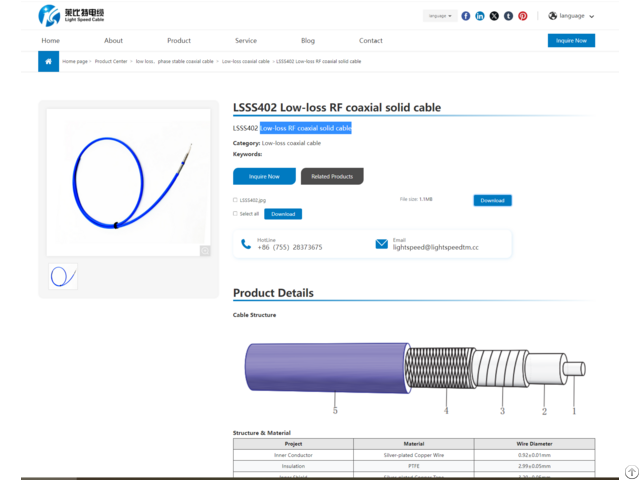This screenshot has height=480, width=640.
Task: Follow low loss, phase stable coaxial cable breadcrumb
Action: tap(174, 61)
